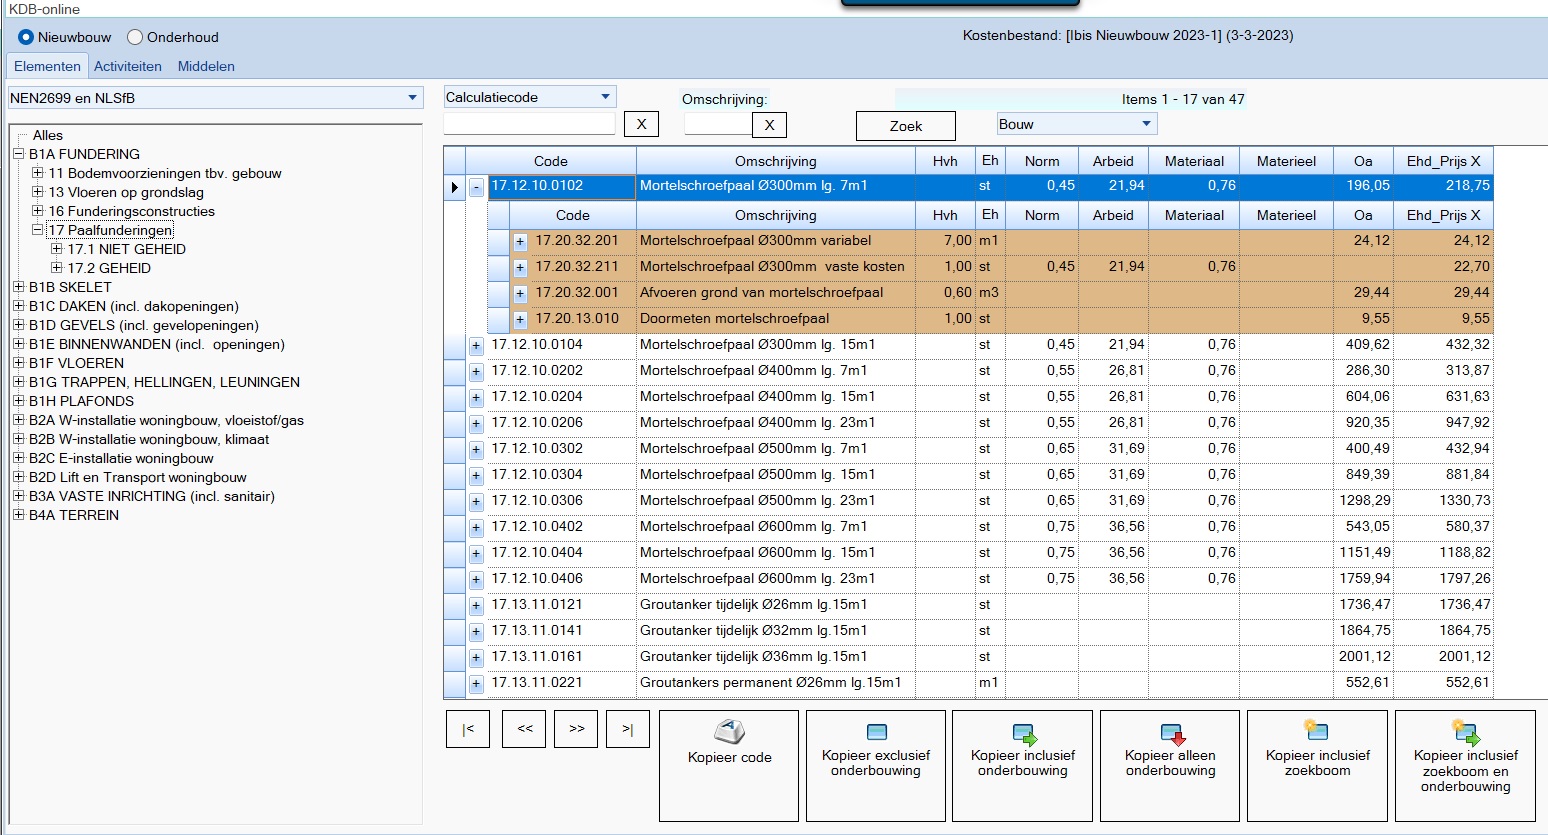Image resolution: width=1548 pixels, height=835 pixels.
Task: Open the Activiteiten tab
Action: pos(128,66)
